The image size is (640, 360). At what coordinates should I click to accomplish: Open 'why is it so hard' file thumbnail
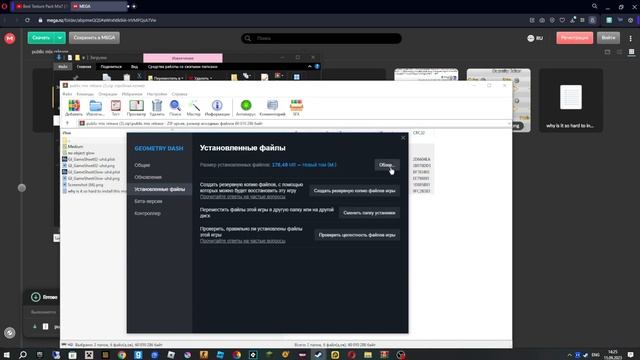571,100
